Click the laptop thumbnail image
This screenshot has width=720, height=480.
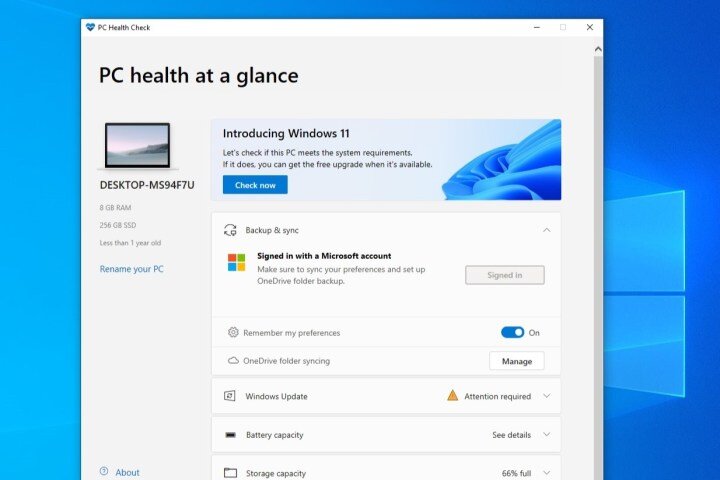pos(138,146)
